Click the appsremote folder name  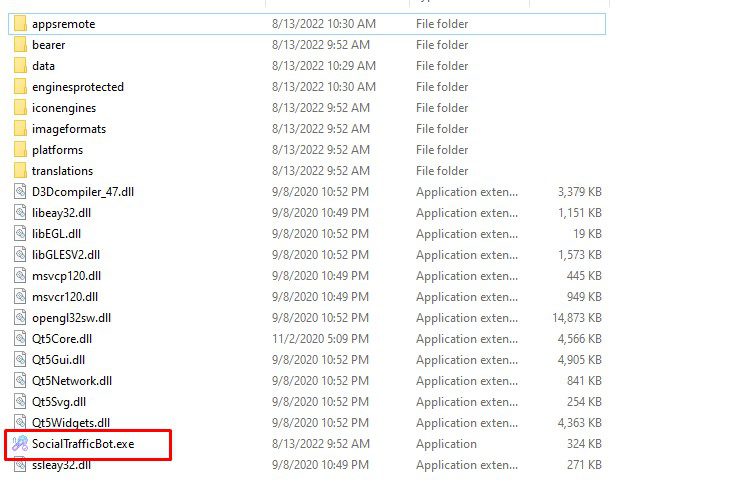pos(63,24)
